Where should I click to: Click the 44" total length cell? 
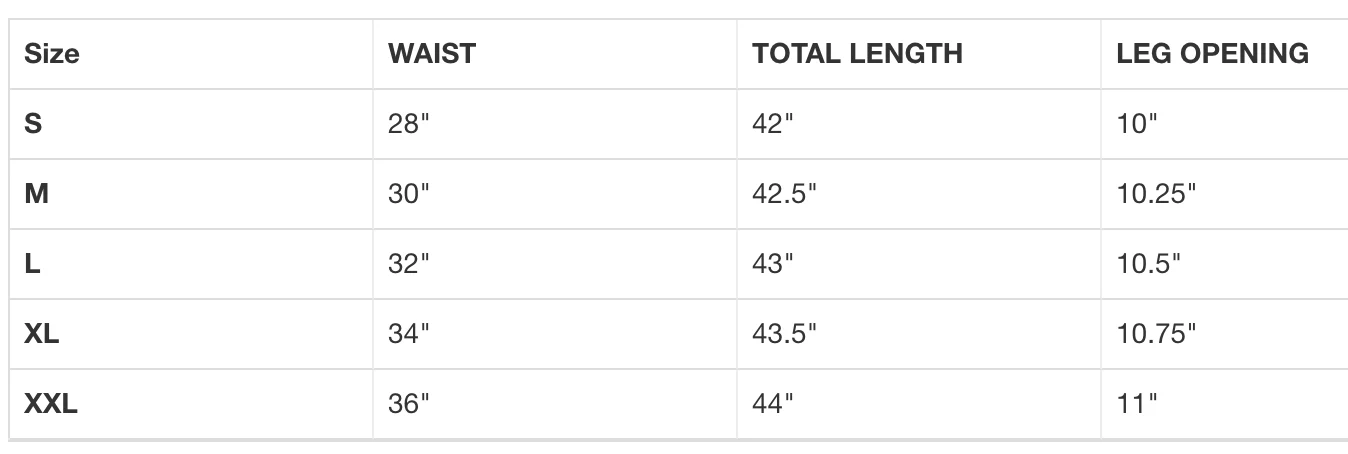point(772,404)
